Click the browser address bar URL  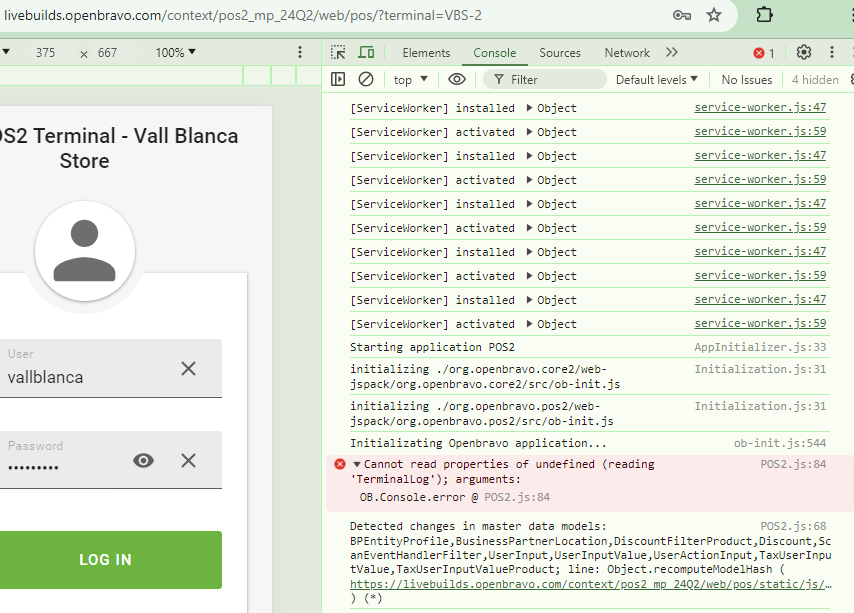click(243, 15)
